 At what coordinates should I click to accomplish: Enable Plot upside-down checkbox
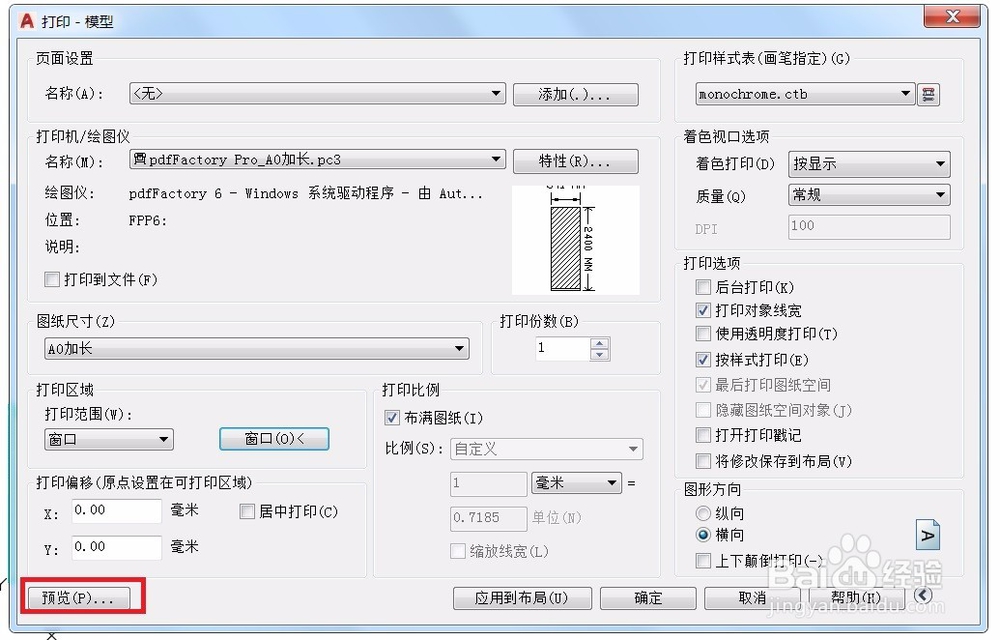point(703,561)
